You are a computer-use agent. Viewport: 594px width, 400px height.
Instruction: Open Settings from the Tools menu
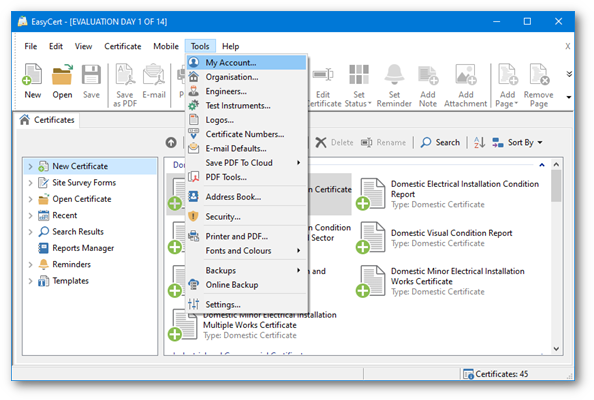click(x=246, y=305)
